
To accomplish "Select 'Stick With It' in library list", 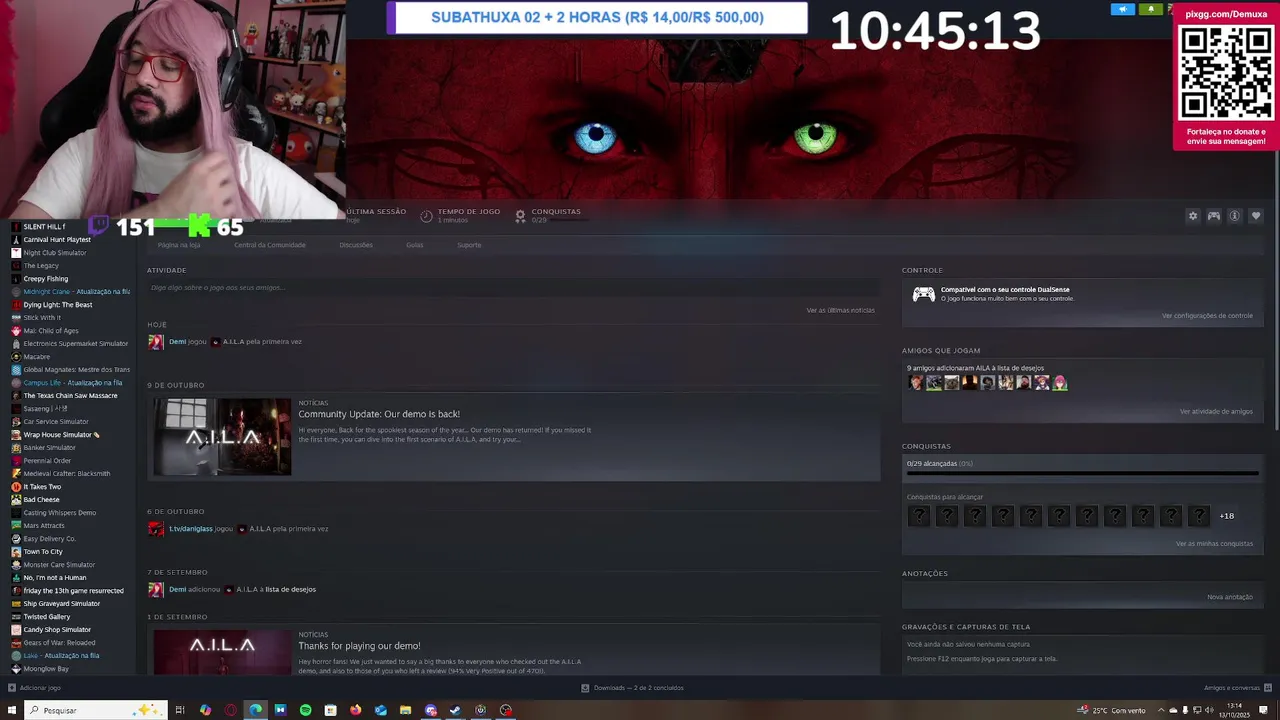I will click(x=42, y=318).
